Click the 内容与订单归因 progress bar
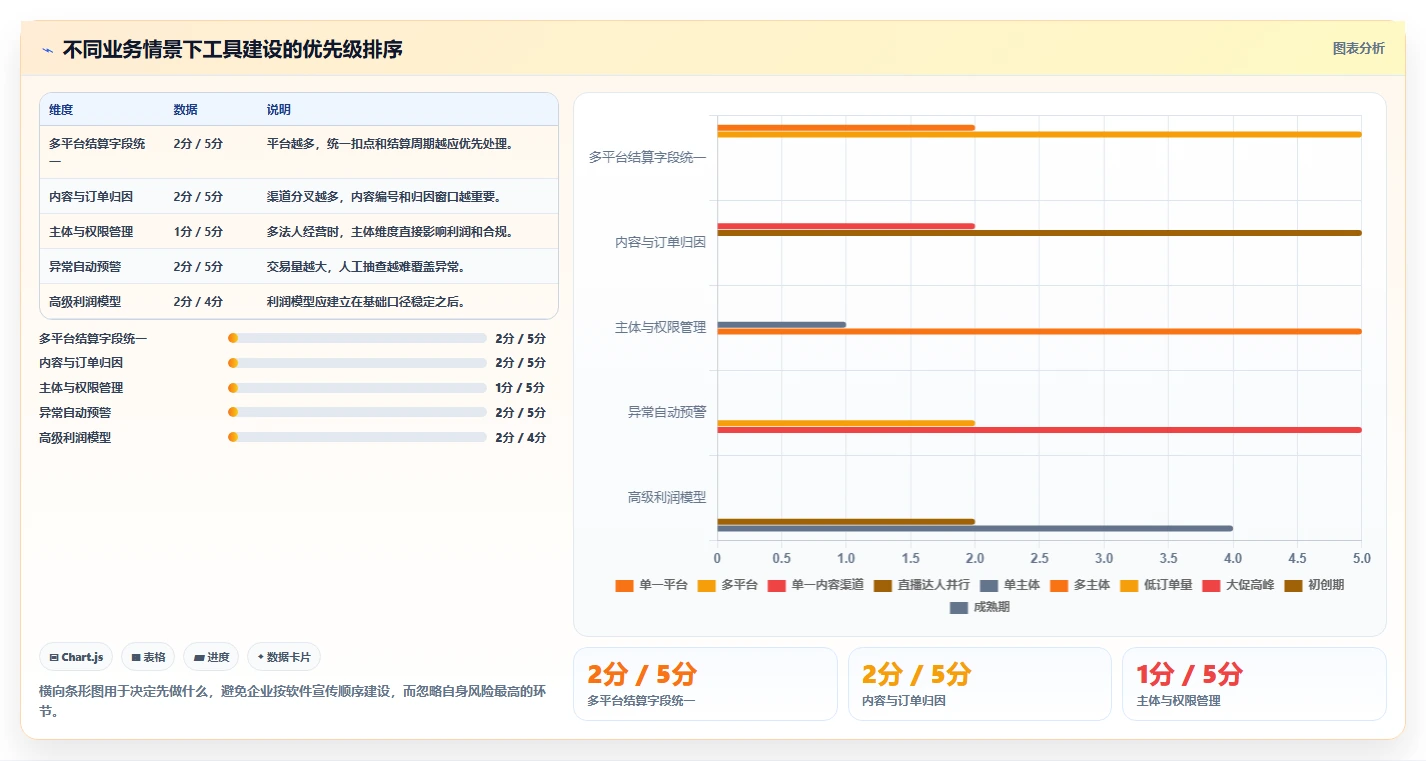Image resolution: width=1426 pixels, height=761 pixels. (x=357, y=363)
